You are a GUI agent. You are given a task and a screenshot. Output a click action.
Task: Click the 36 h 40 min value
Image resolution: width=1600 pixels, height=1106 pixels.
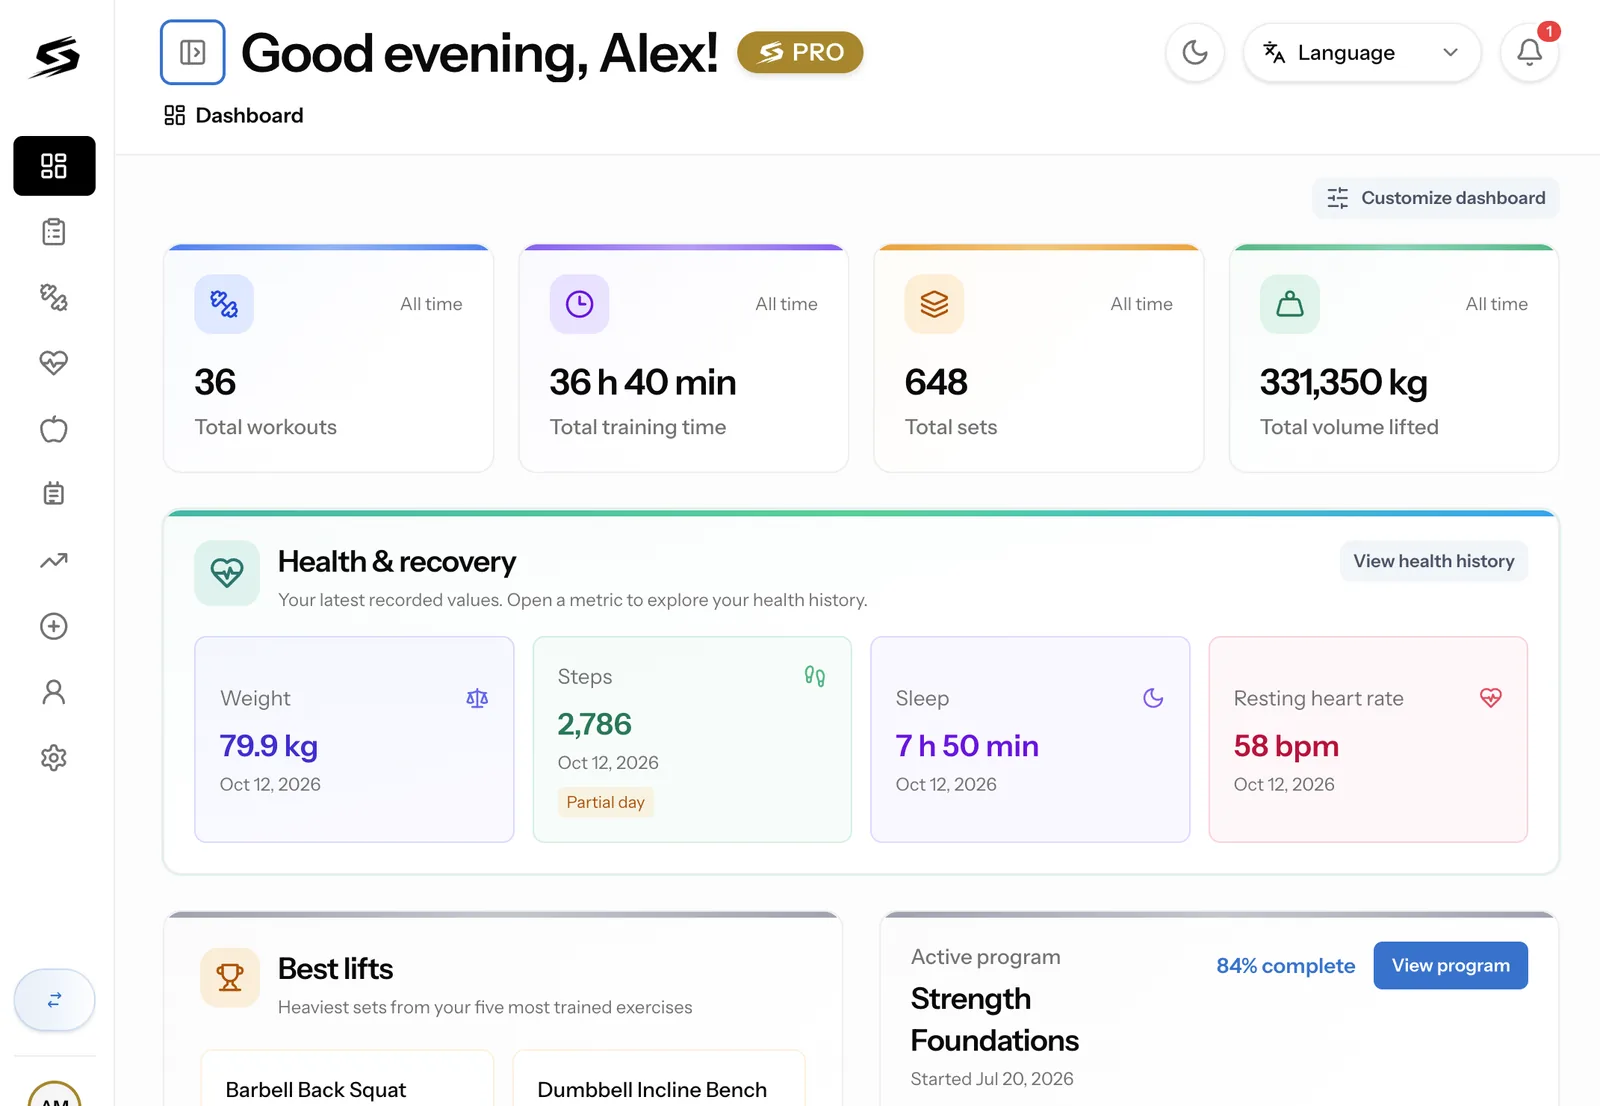coord(643,382)
